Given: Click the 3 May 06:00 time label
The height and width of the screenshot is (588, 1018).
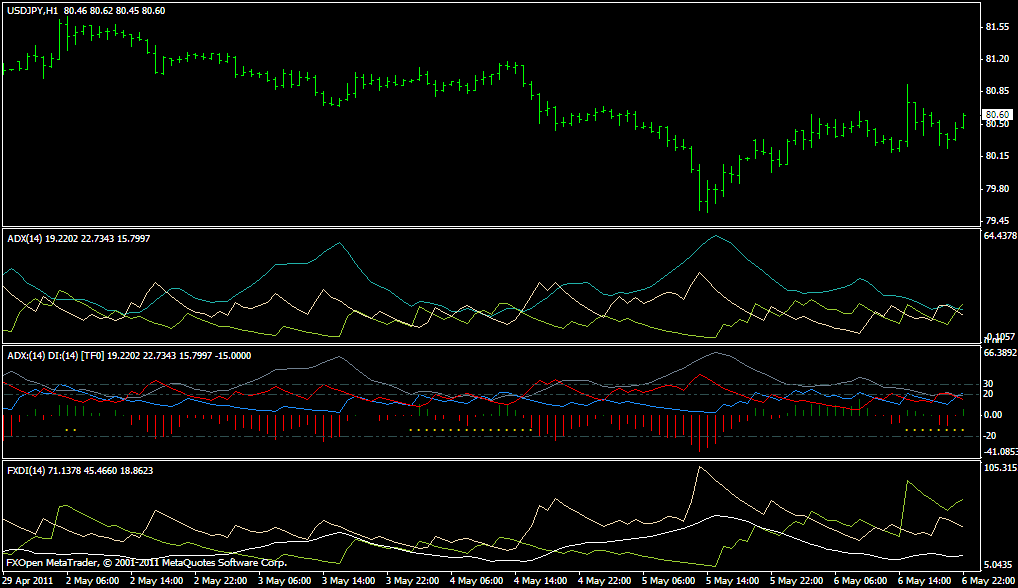Looking at the screenshot, I should tap(284, 581).
